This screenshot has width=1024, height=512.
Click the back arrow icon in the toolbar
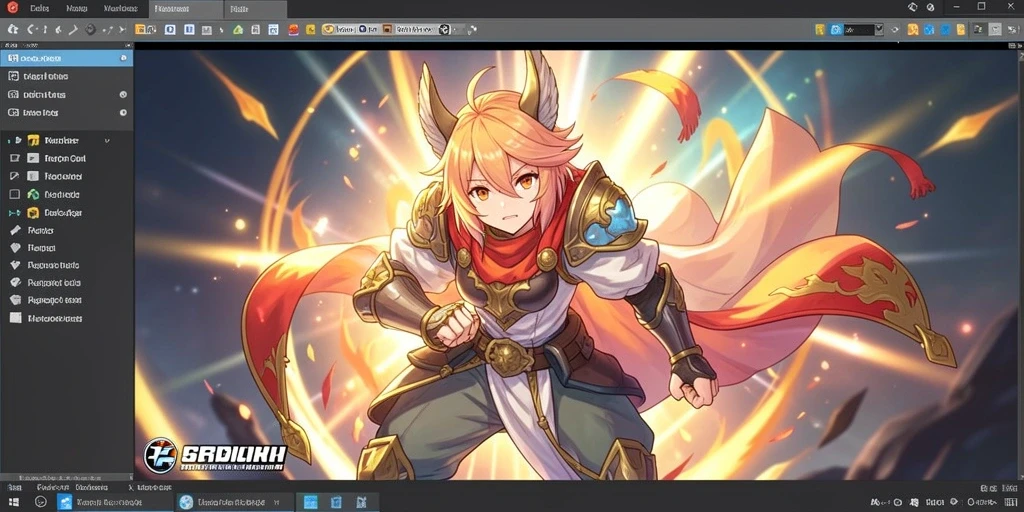[30, 29]
